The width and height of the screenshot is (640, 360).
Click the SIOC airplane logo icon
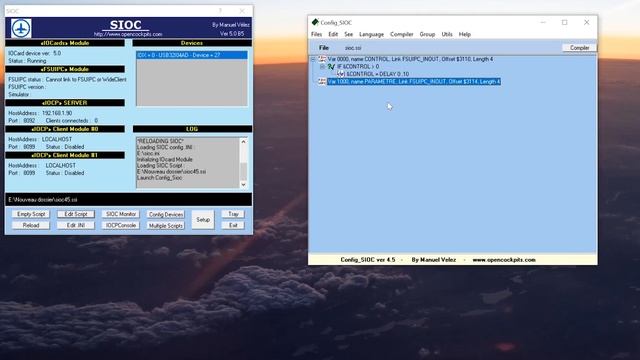(x=21, y=29)
